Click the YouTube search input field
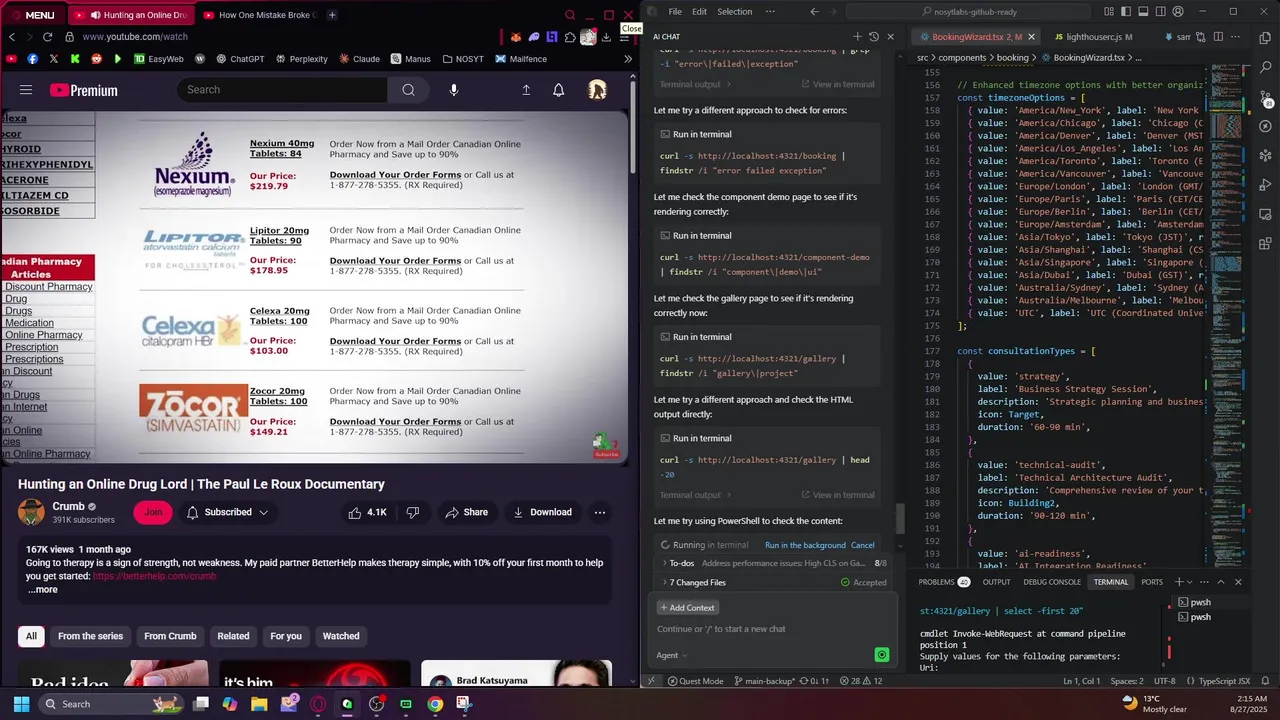 pyautogui.click(x=282, y=90)
